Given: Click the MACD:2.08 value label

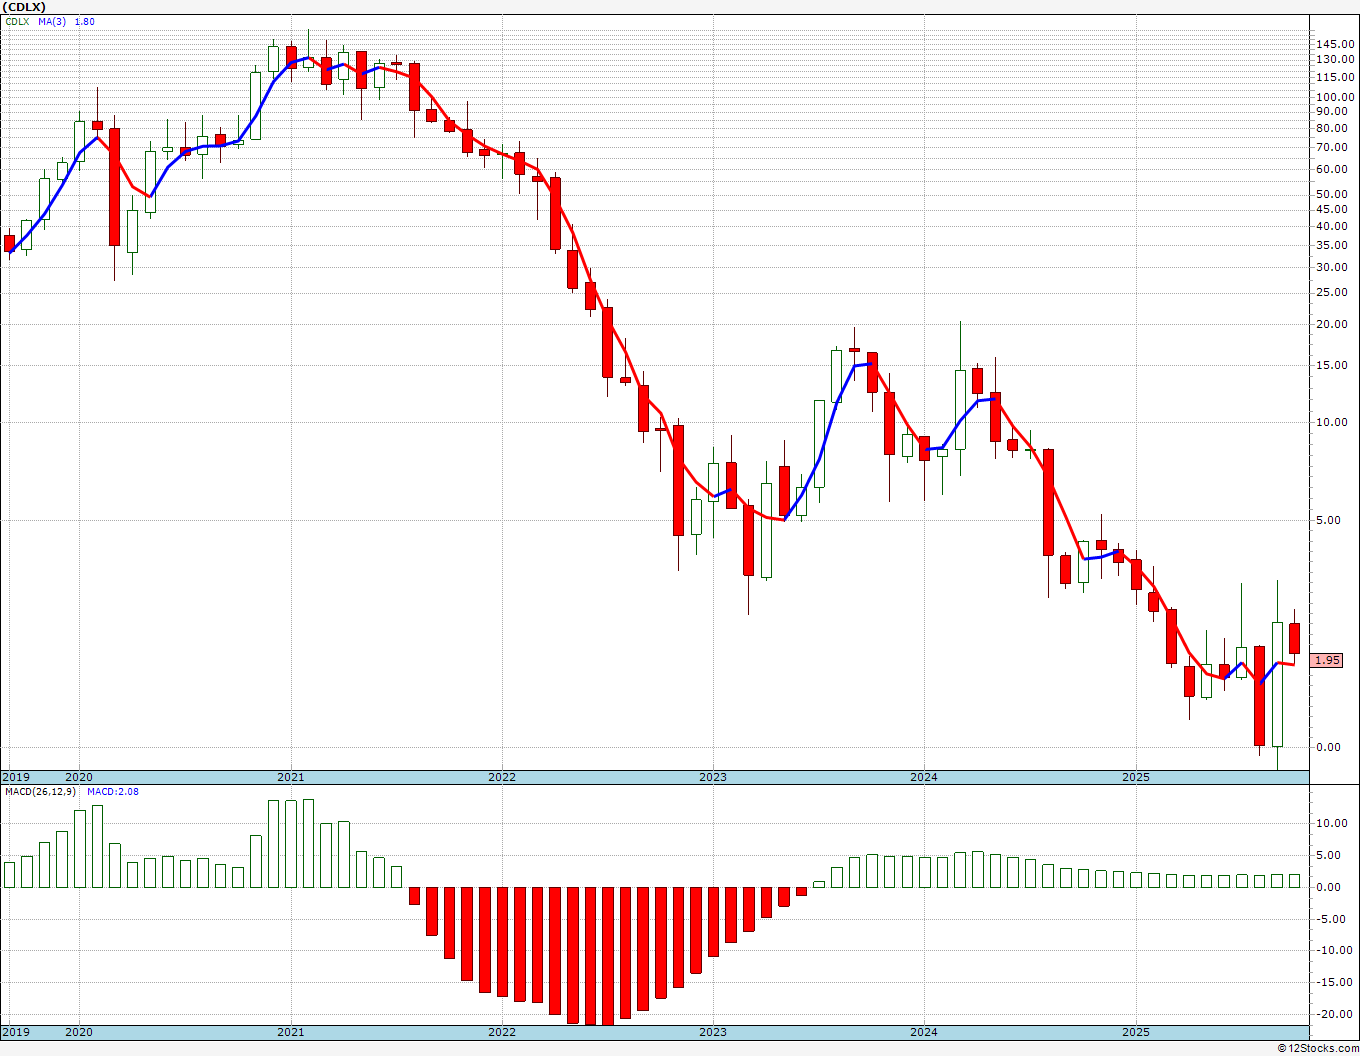Looking at the screenshot, I should 112,791.
